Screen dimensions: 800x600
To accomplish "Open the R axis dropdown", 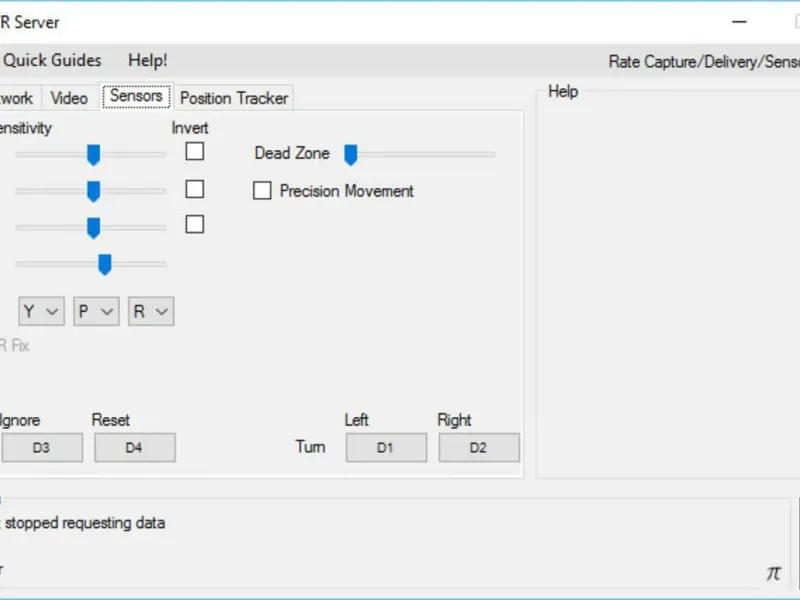I will 152,311.
